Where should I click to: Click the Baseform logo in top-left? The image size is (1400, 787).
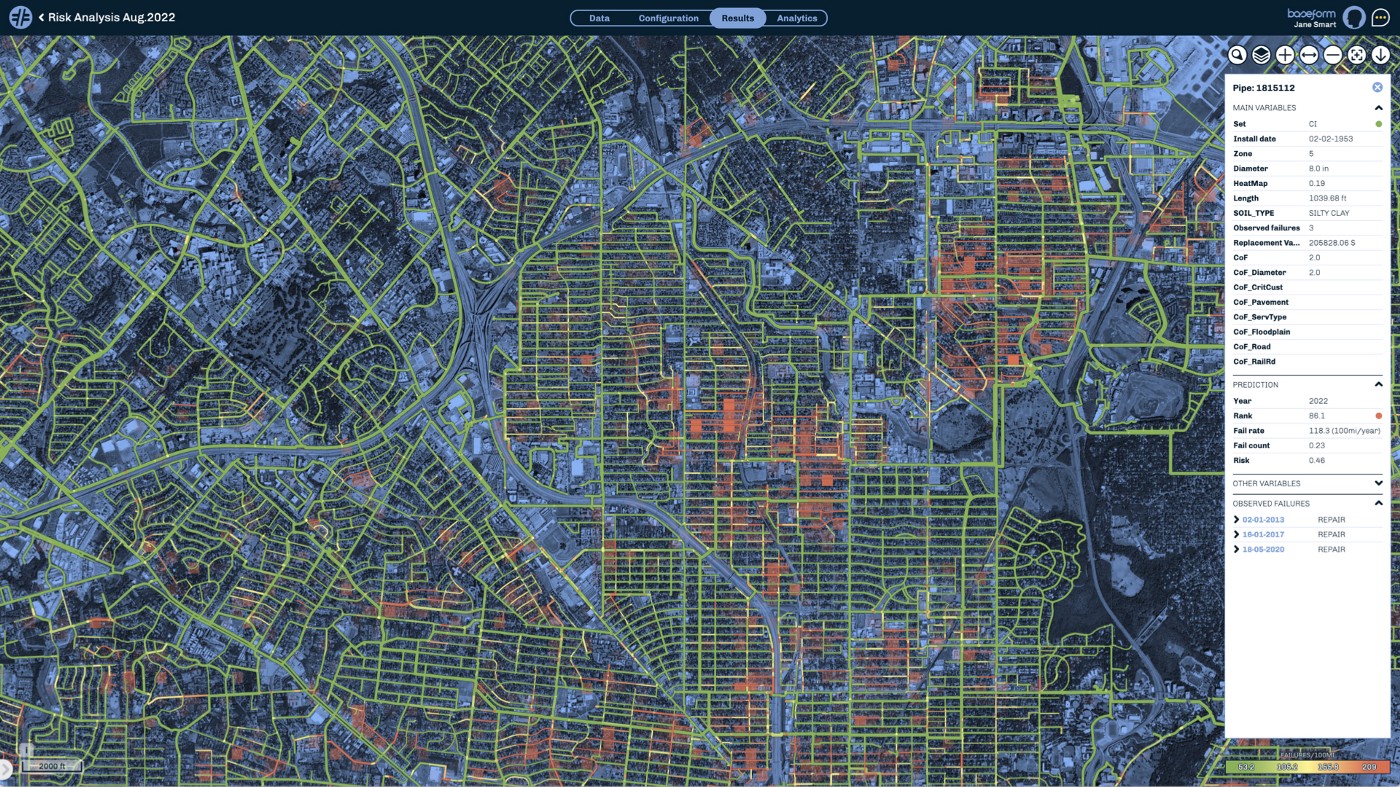click(20, 18)
